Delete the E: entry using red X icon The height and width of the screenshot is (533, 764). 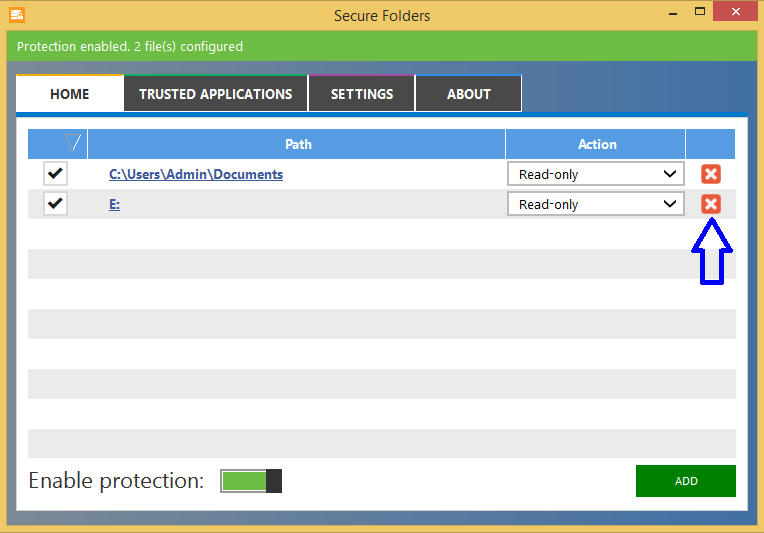(710, 204)
